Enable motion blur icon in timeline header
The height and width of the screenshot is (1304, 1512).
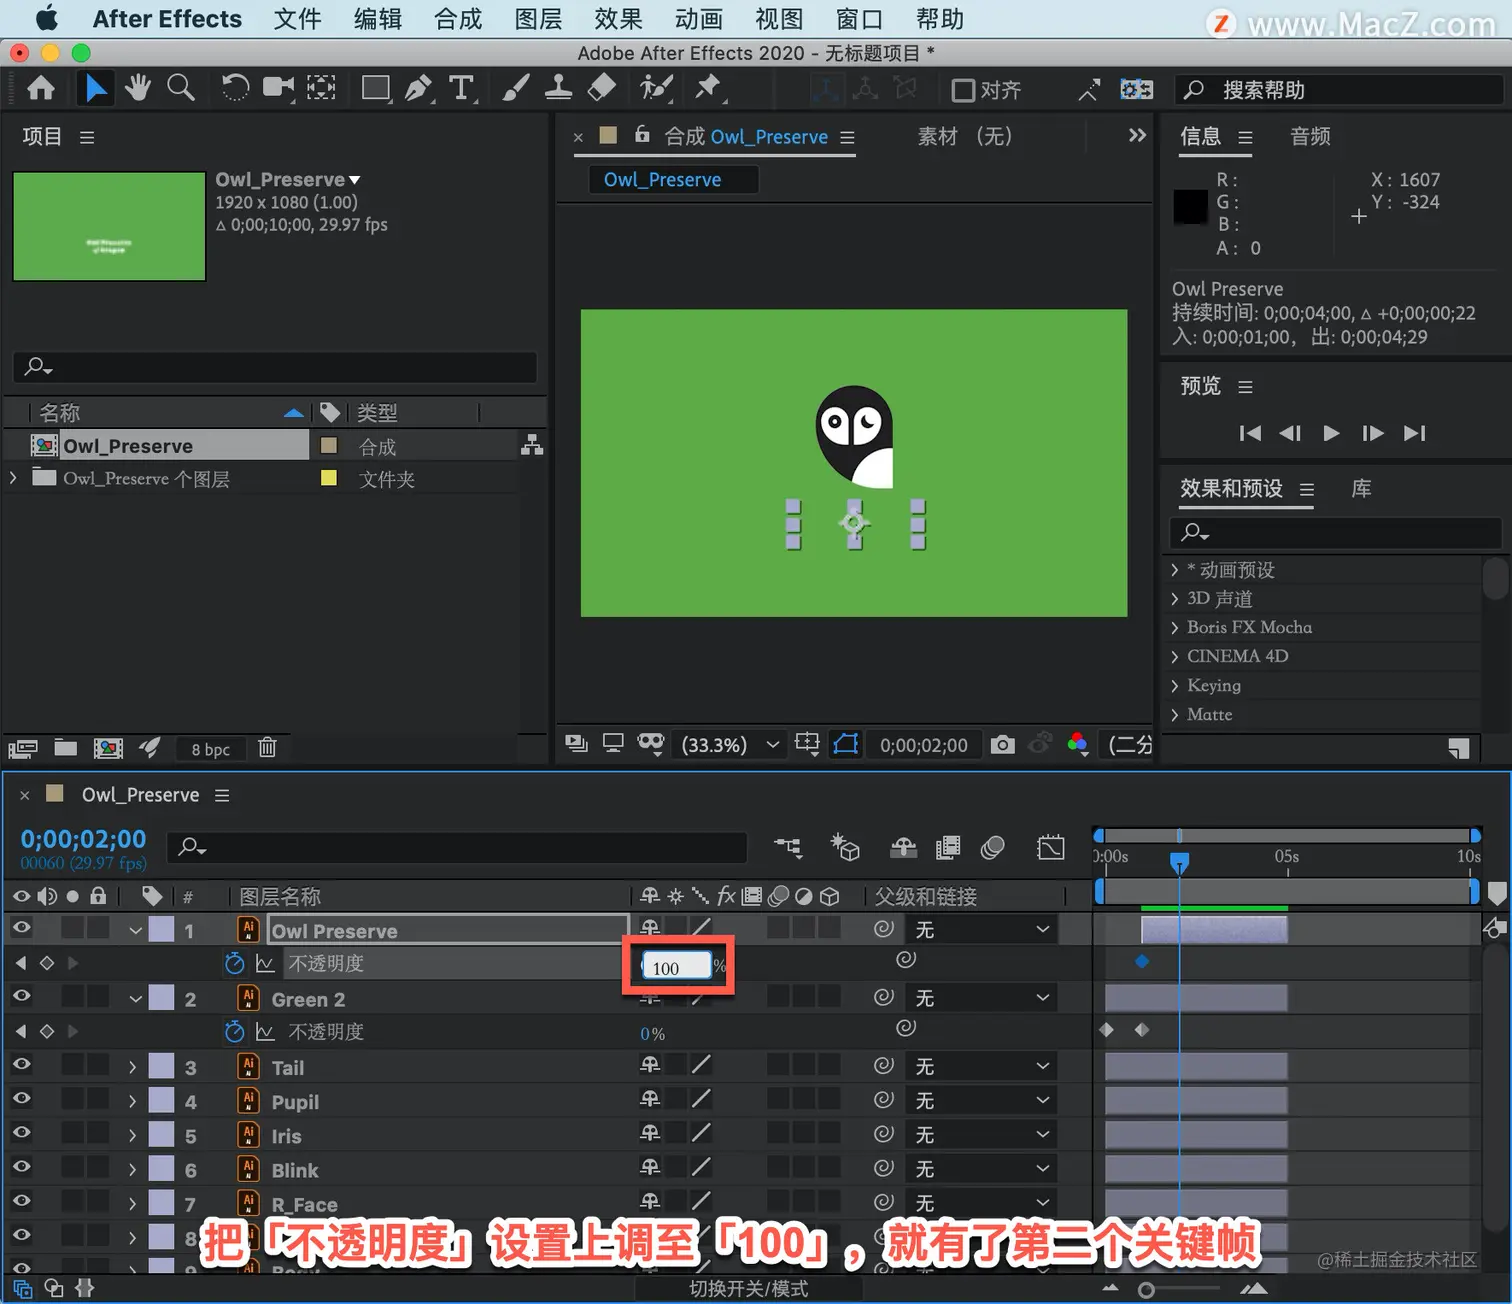coord(993,848)
